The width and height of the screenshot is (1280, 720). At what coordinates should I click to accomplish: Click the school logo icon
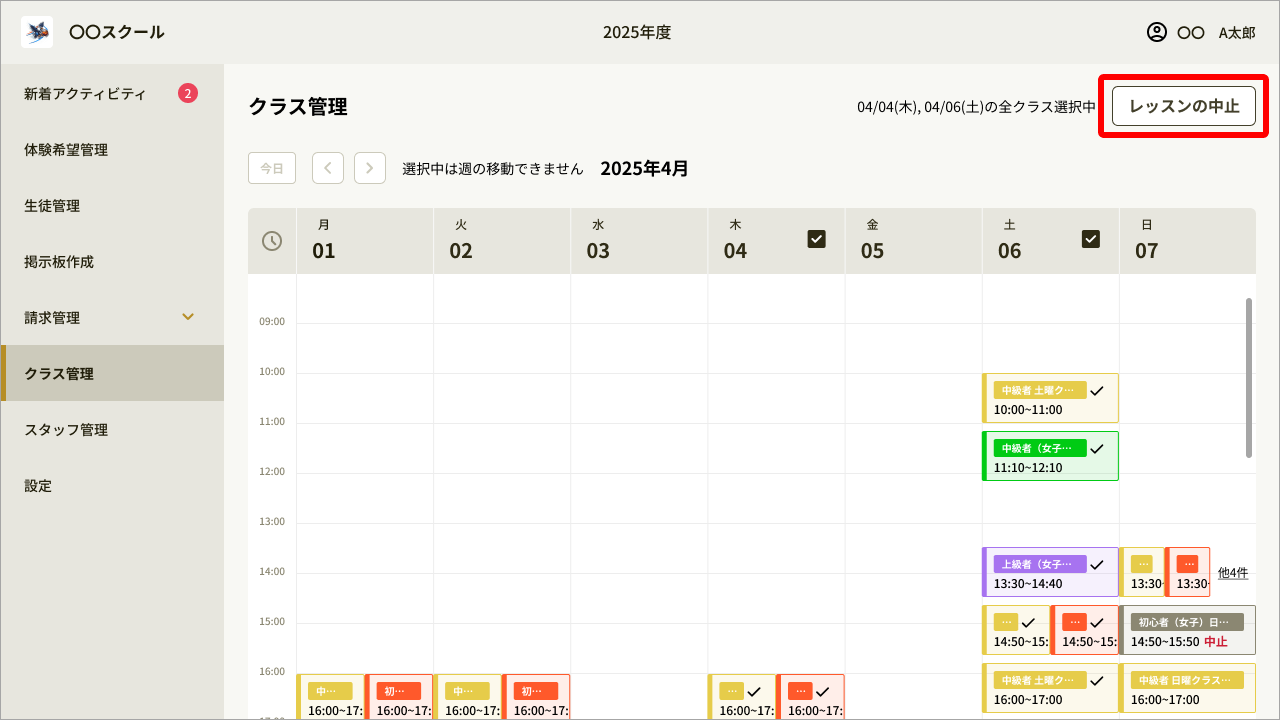tap(36, 31)
